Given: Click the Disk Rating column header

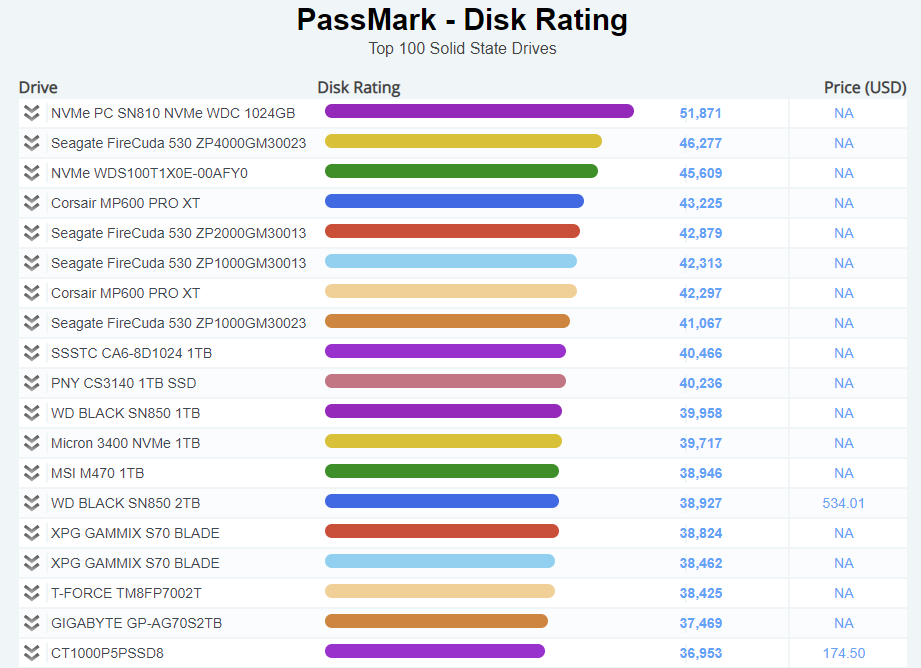Looking at the screenshot, I should (358, 87).
